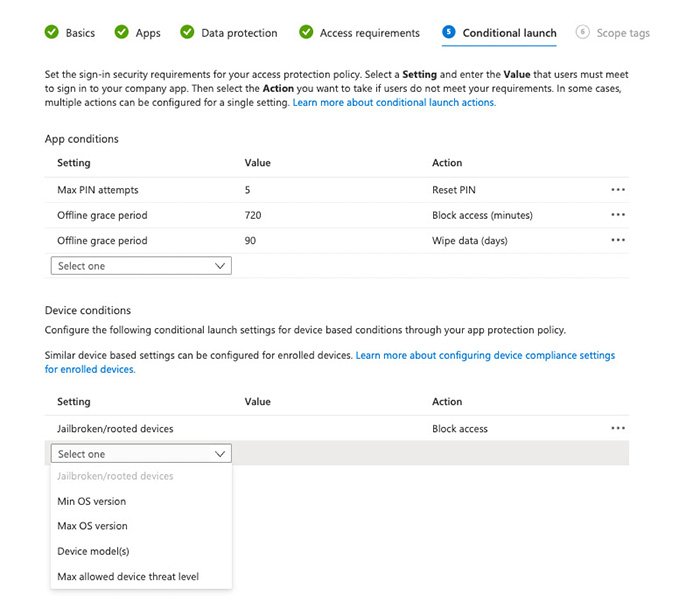Screen dimensions: 700x616
Task: Open ellipsis menu for Block access (minutes) row
Action: tap(618, 215)
